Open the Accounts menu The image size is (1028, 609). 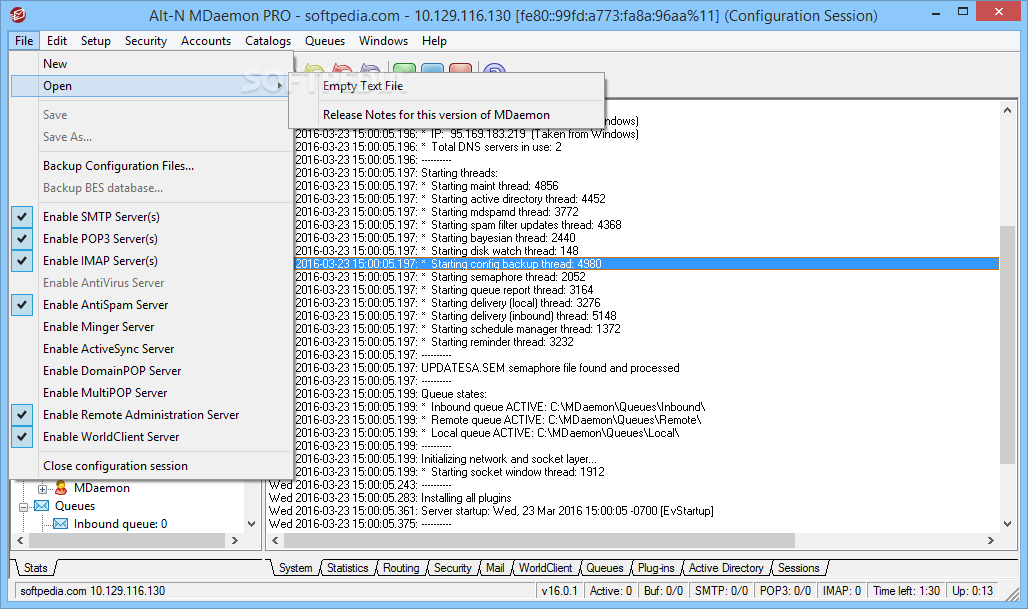click(x=206, y=41)
